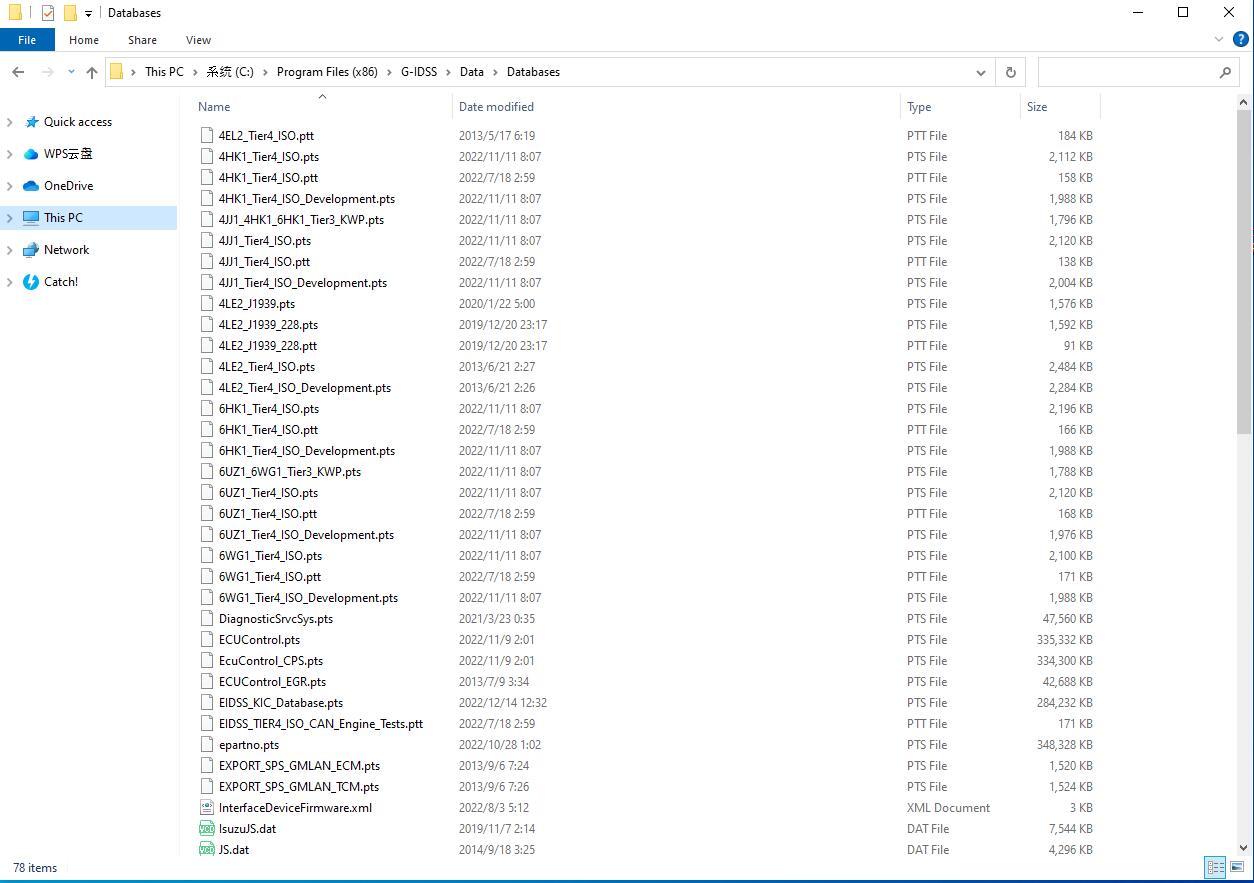Select file epartno.pts
The image size is (1254, 883).
coord(249,745)
